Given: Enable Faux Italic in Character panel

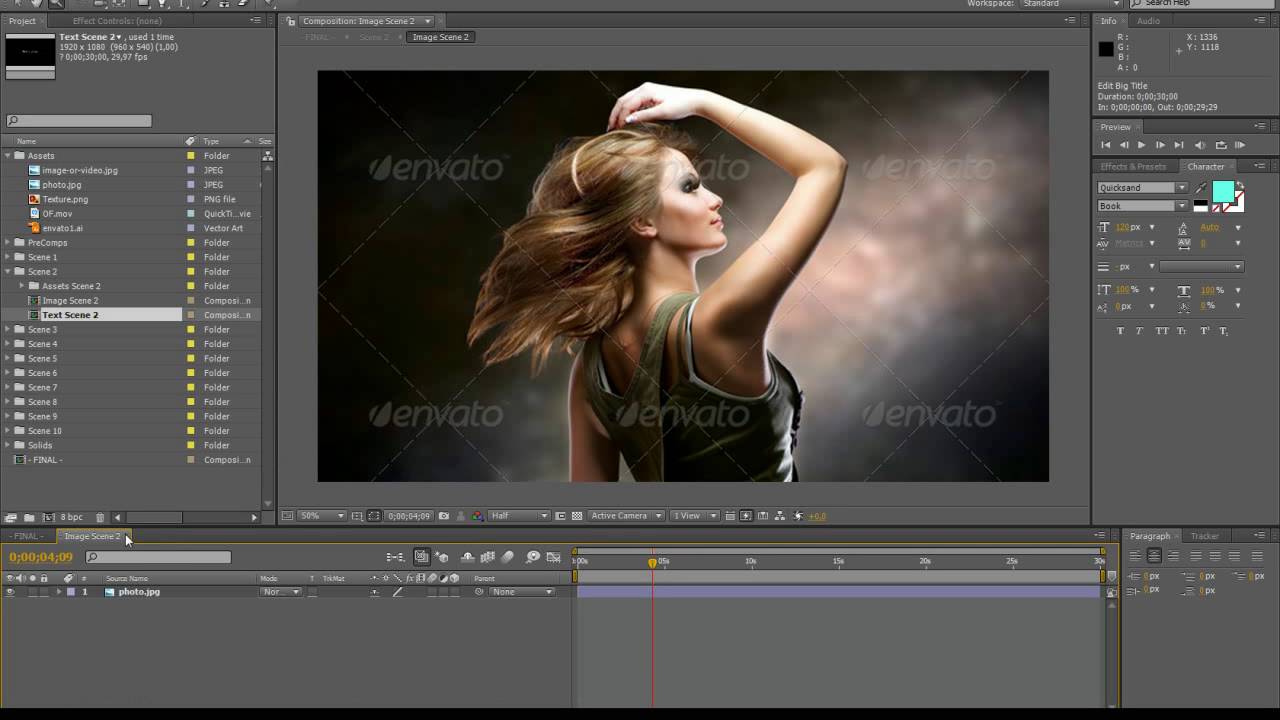Looking at the screenshot, I should click(x=1140, y=331).
